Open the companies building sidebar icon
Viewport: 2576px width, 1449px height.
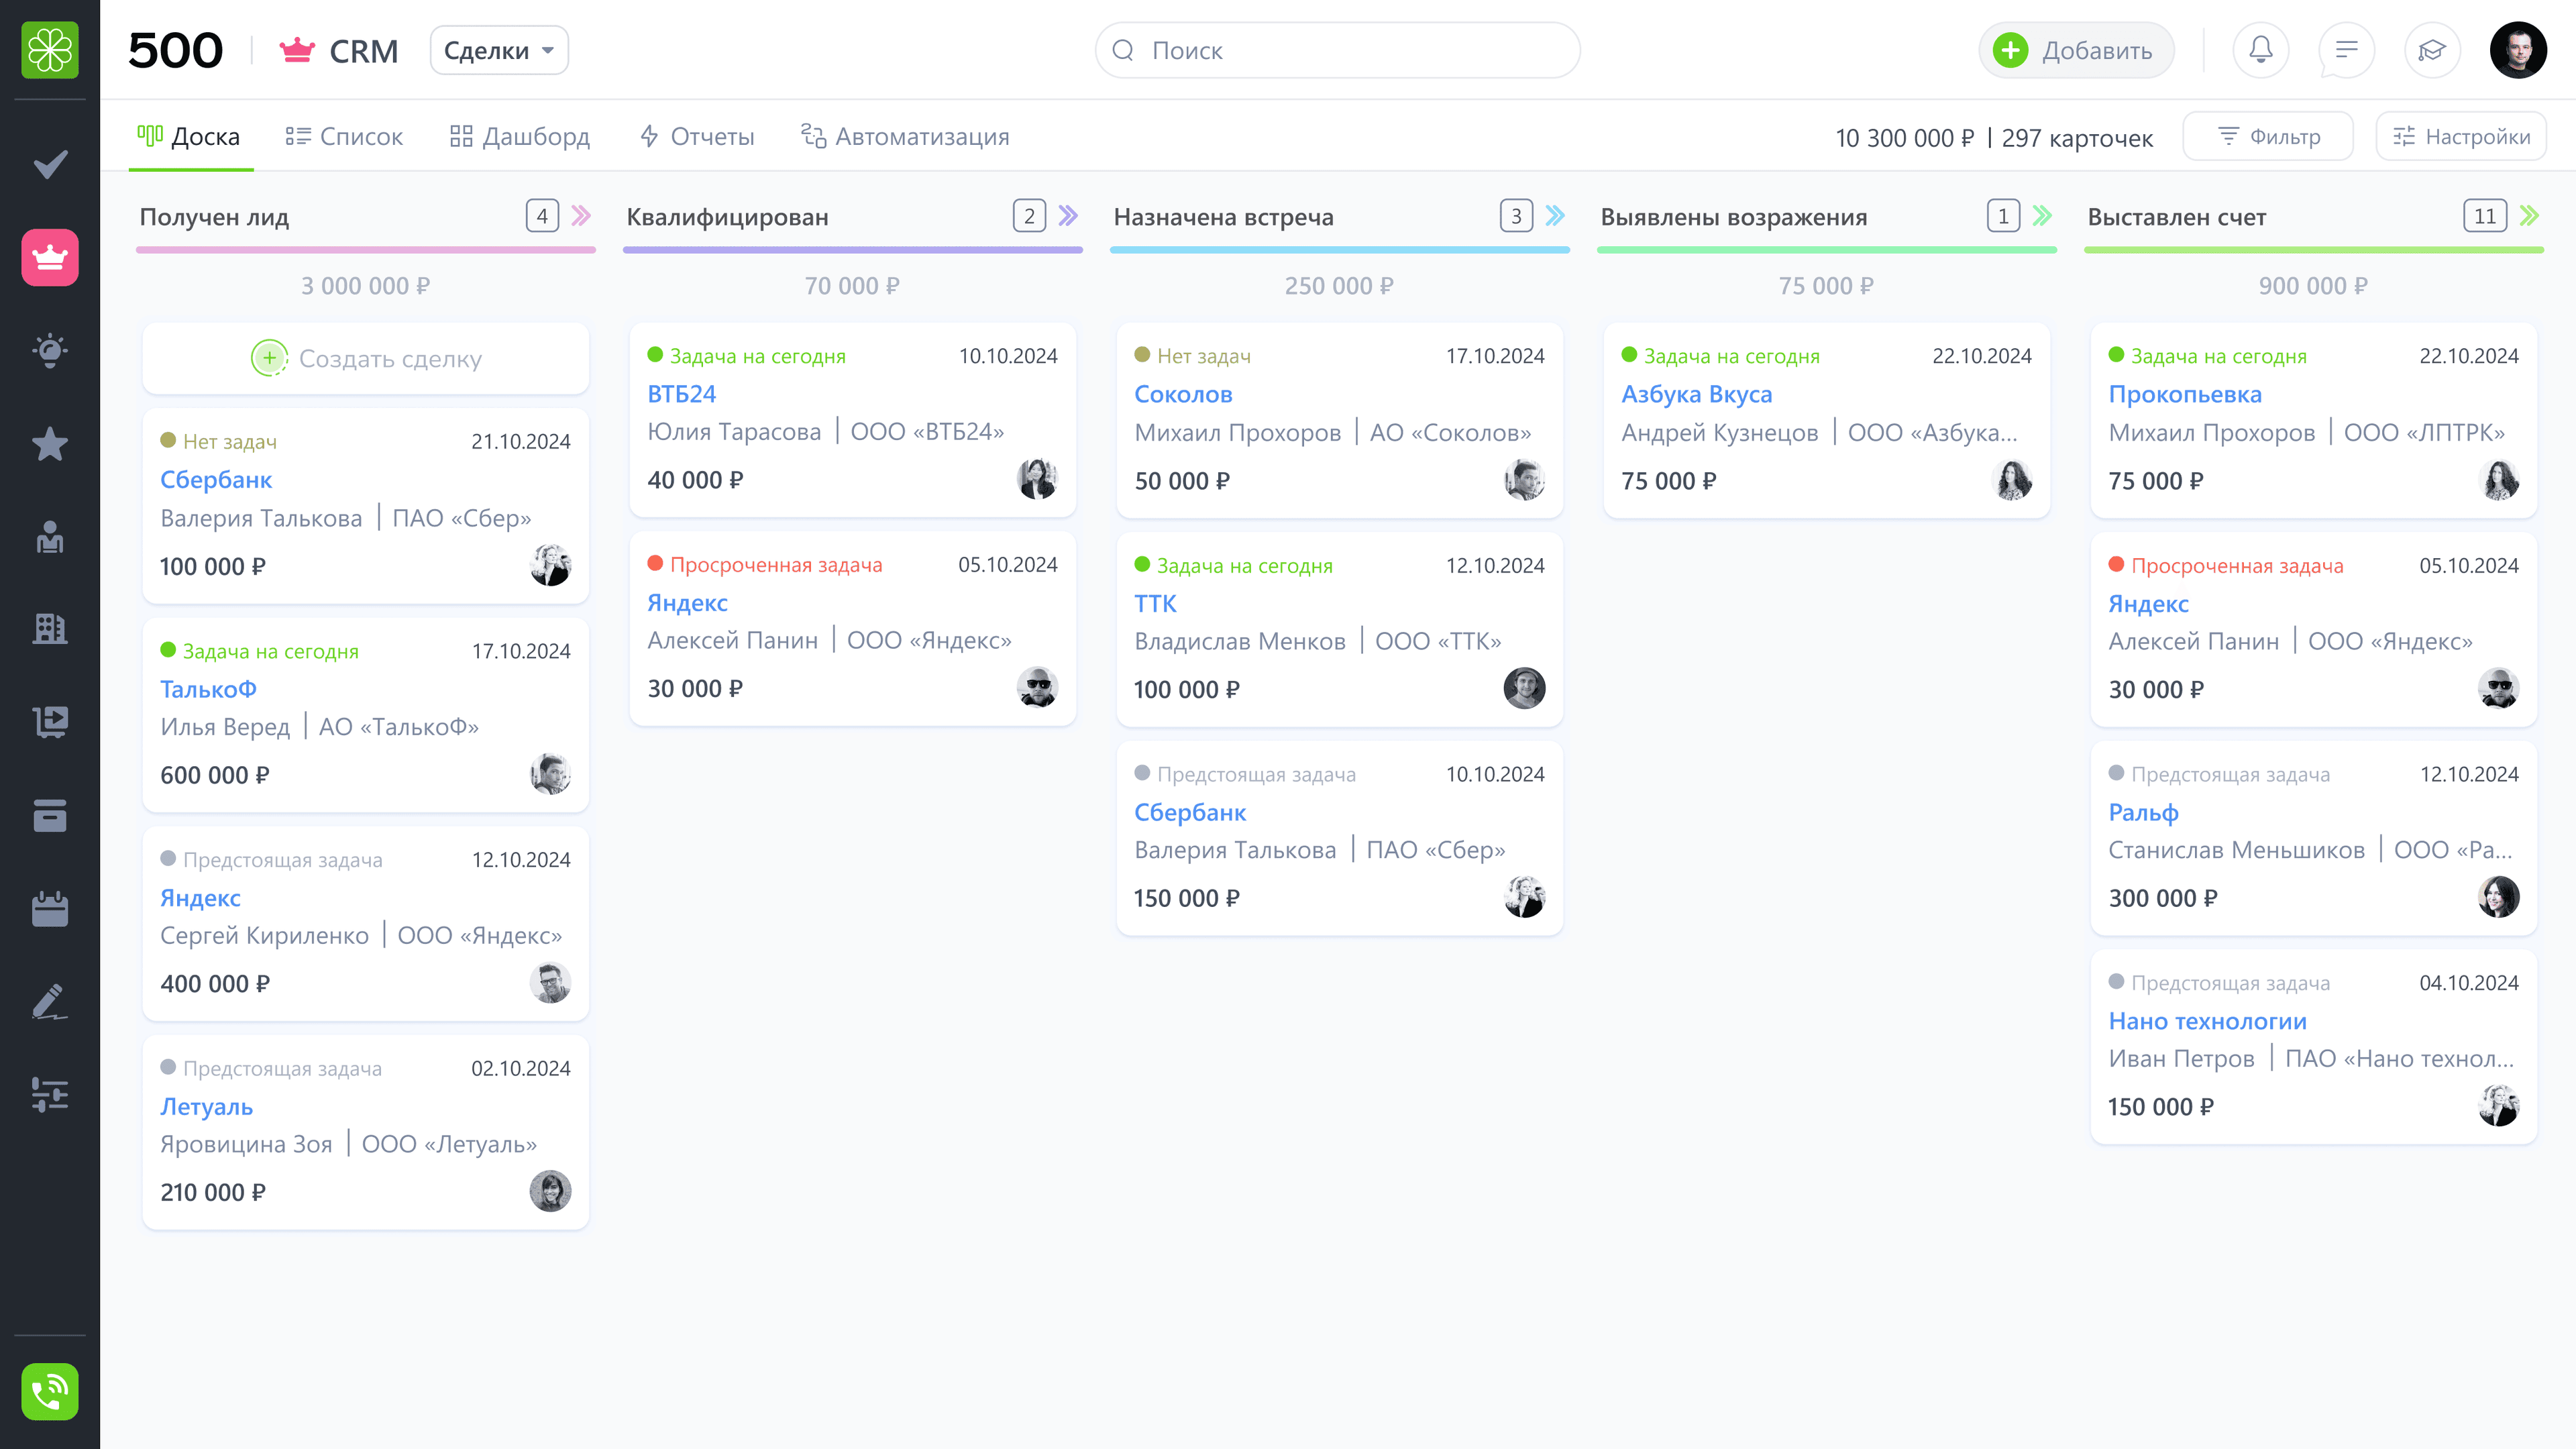click(x=50, y=628)
